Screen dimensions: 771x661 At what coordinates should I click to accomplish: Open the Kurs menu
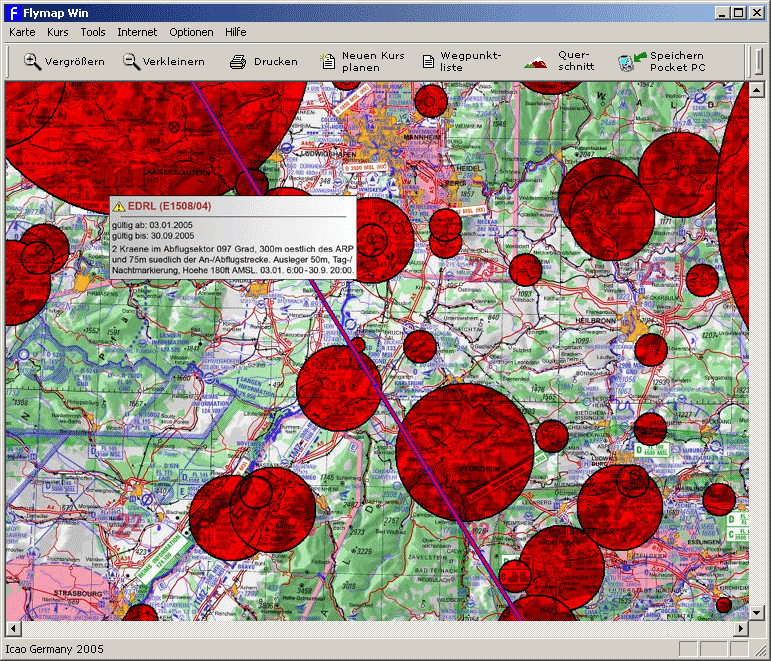tap(58, 32)
